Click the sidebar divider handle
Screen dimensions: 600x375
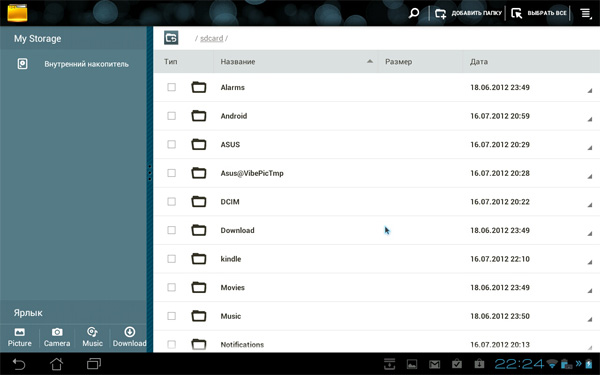pos(150,173)
